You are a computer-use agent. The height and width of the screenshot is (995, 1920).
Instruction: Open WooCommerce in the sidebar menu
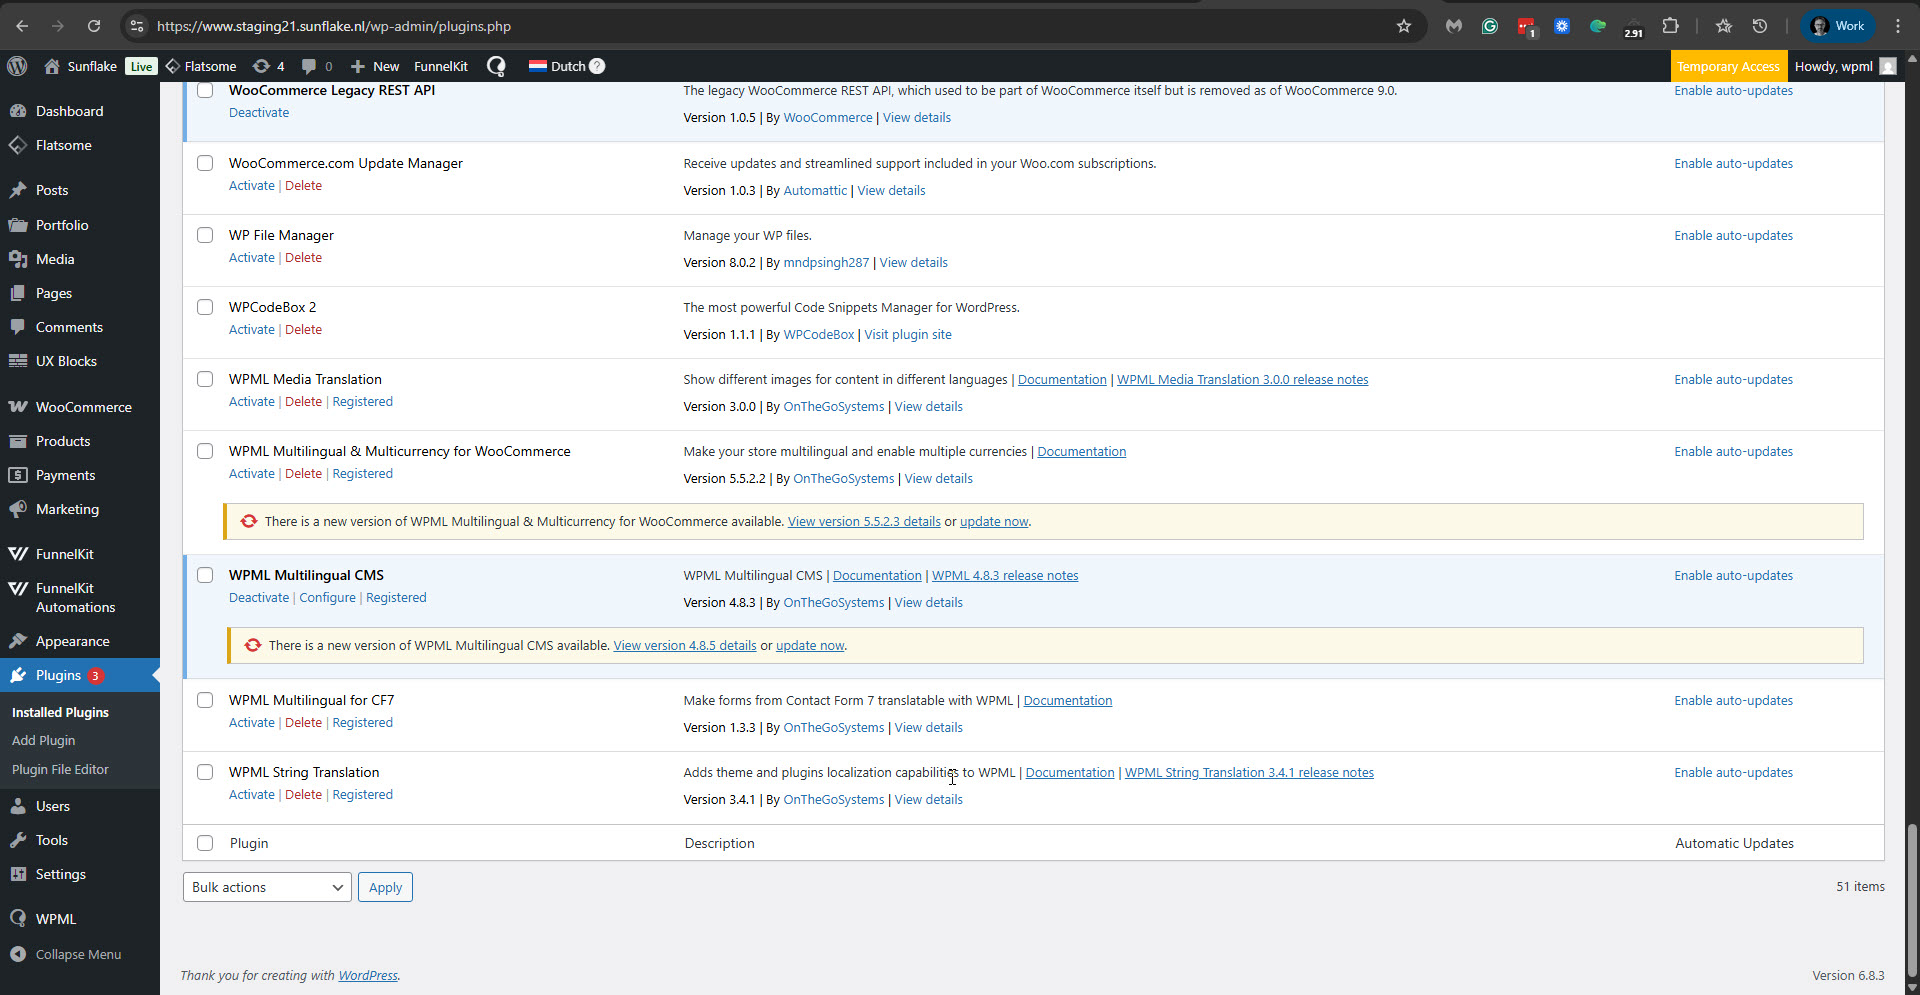coord(83,407)
